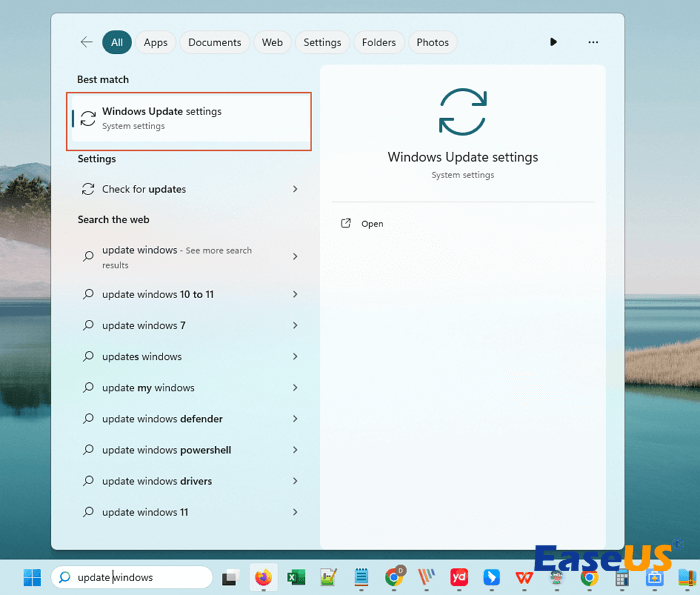
Task: Switch to the Apps filter tab
Action: [x=155, y=42]
